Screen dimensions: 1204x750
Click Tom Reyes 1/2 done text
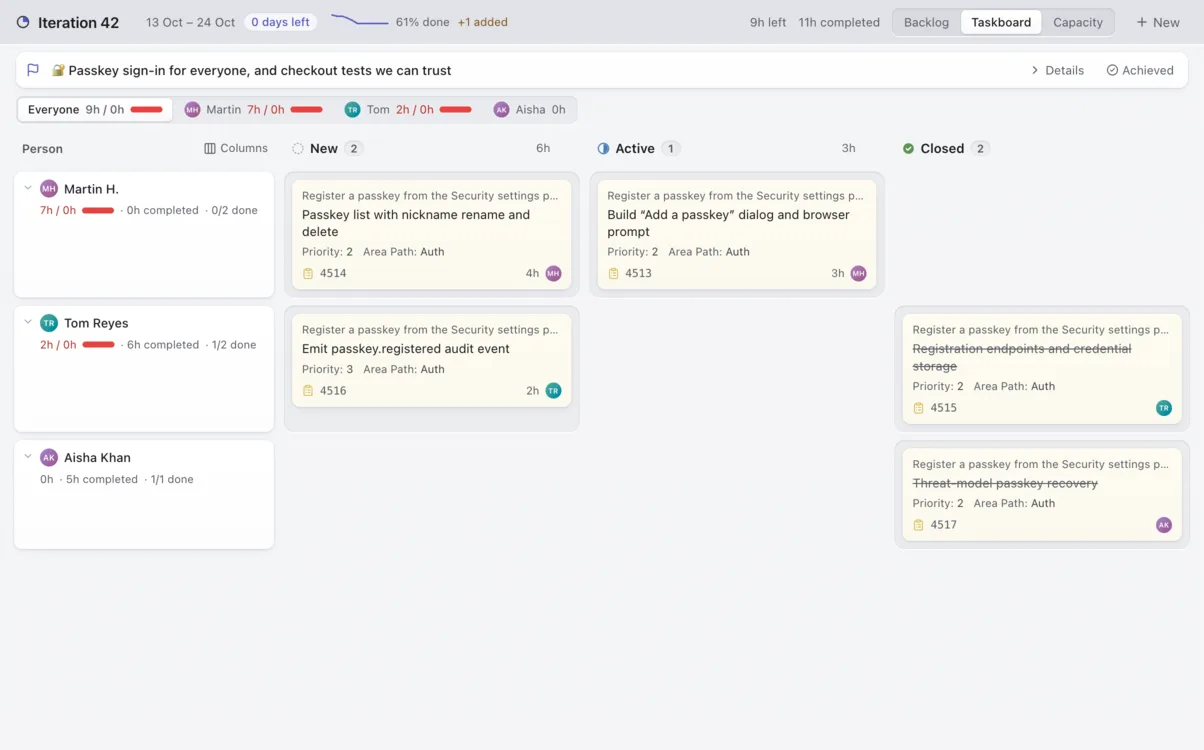[234, 345]
